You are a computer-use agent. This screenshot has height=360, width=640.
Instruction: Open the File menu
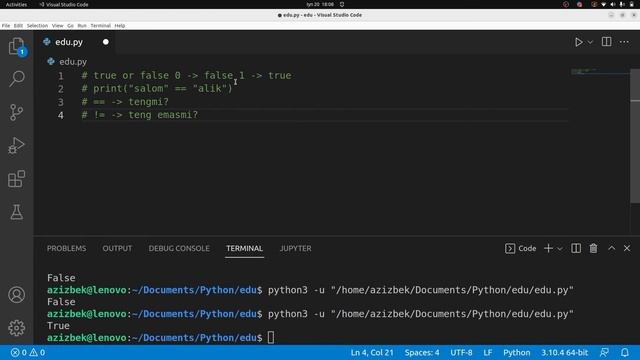[6, 25]
